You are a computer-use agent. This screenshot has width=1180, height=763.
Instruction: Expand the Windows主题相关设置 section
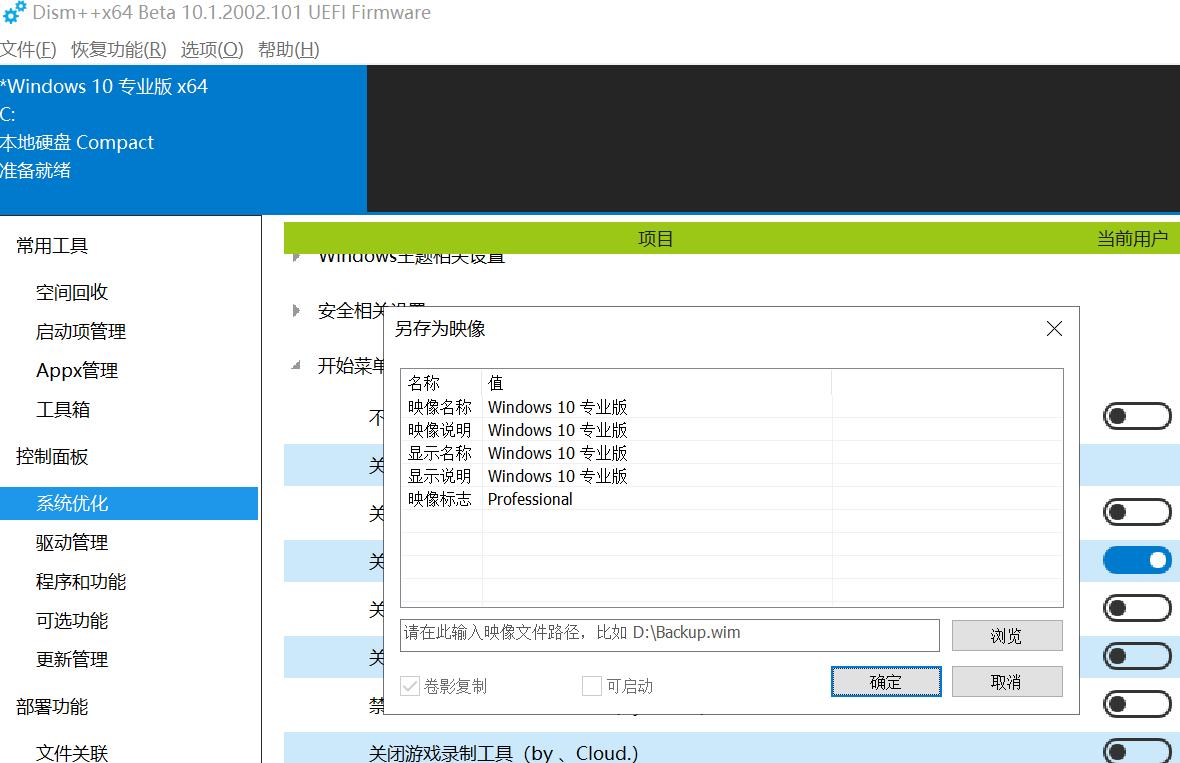coord(295,255)
